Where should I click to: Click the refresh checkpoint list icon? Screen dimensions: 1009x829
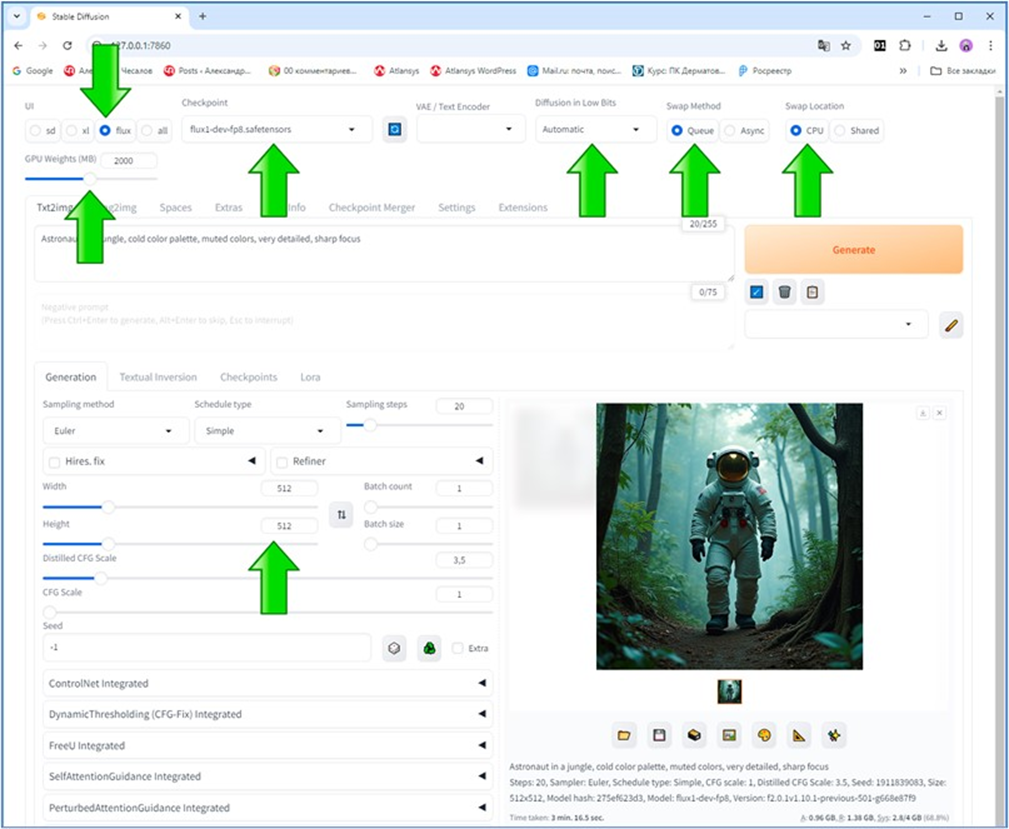pyautogui.click(x=395, y=130)
